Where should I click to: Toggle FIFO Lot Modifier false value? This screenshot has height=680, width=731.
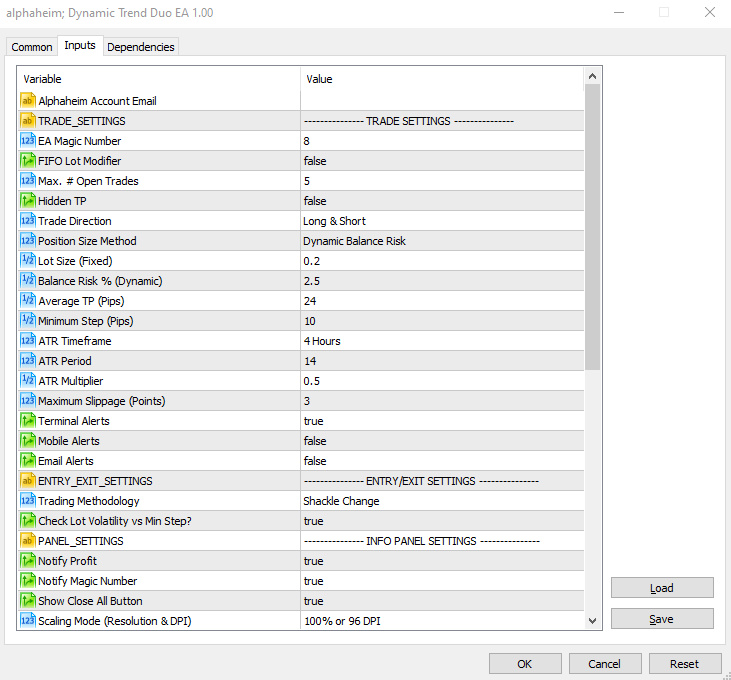pyautogui.click(x=442, y=161)
